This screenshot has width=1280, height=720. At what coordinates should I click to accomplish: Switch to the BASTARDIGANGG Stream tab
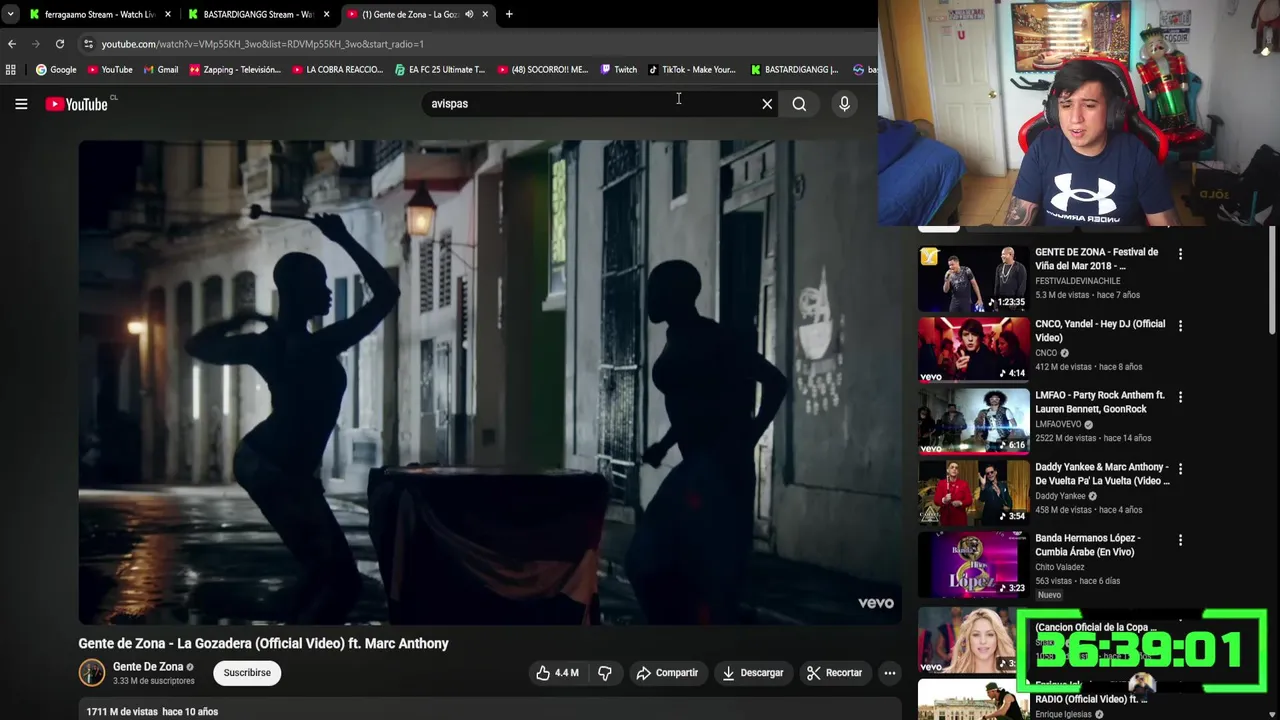click(x=258, y=14)
